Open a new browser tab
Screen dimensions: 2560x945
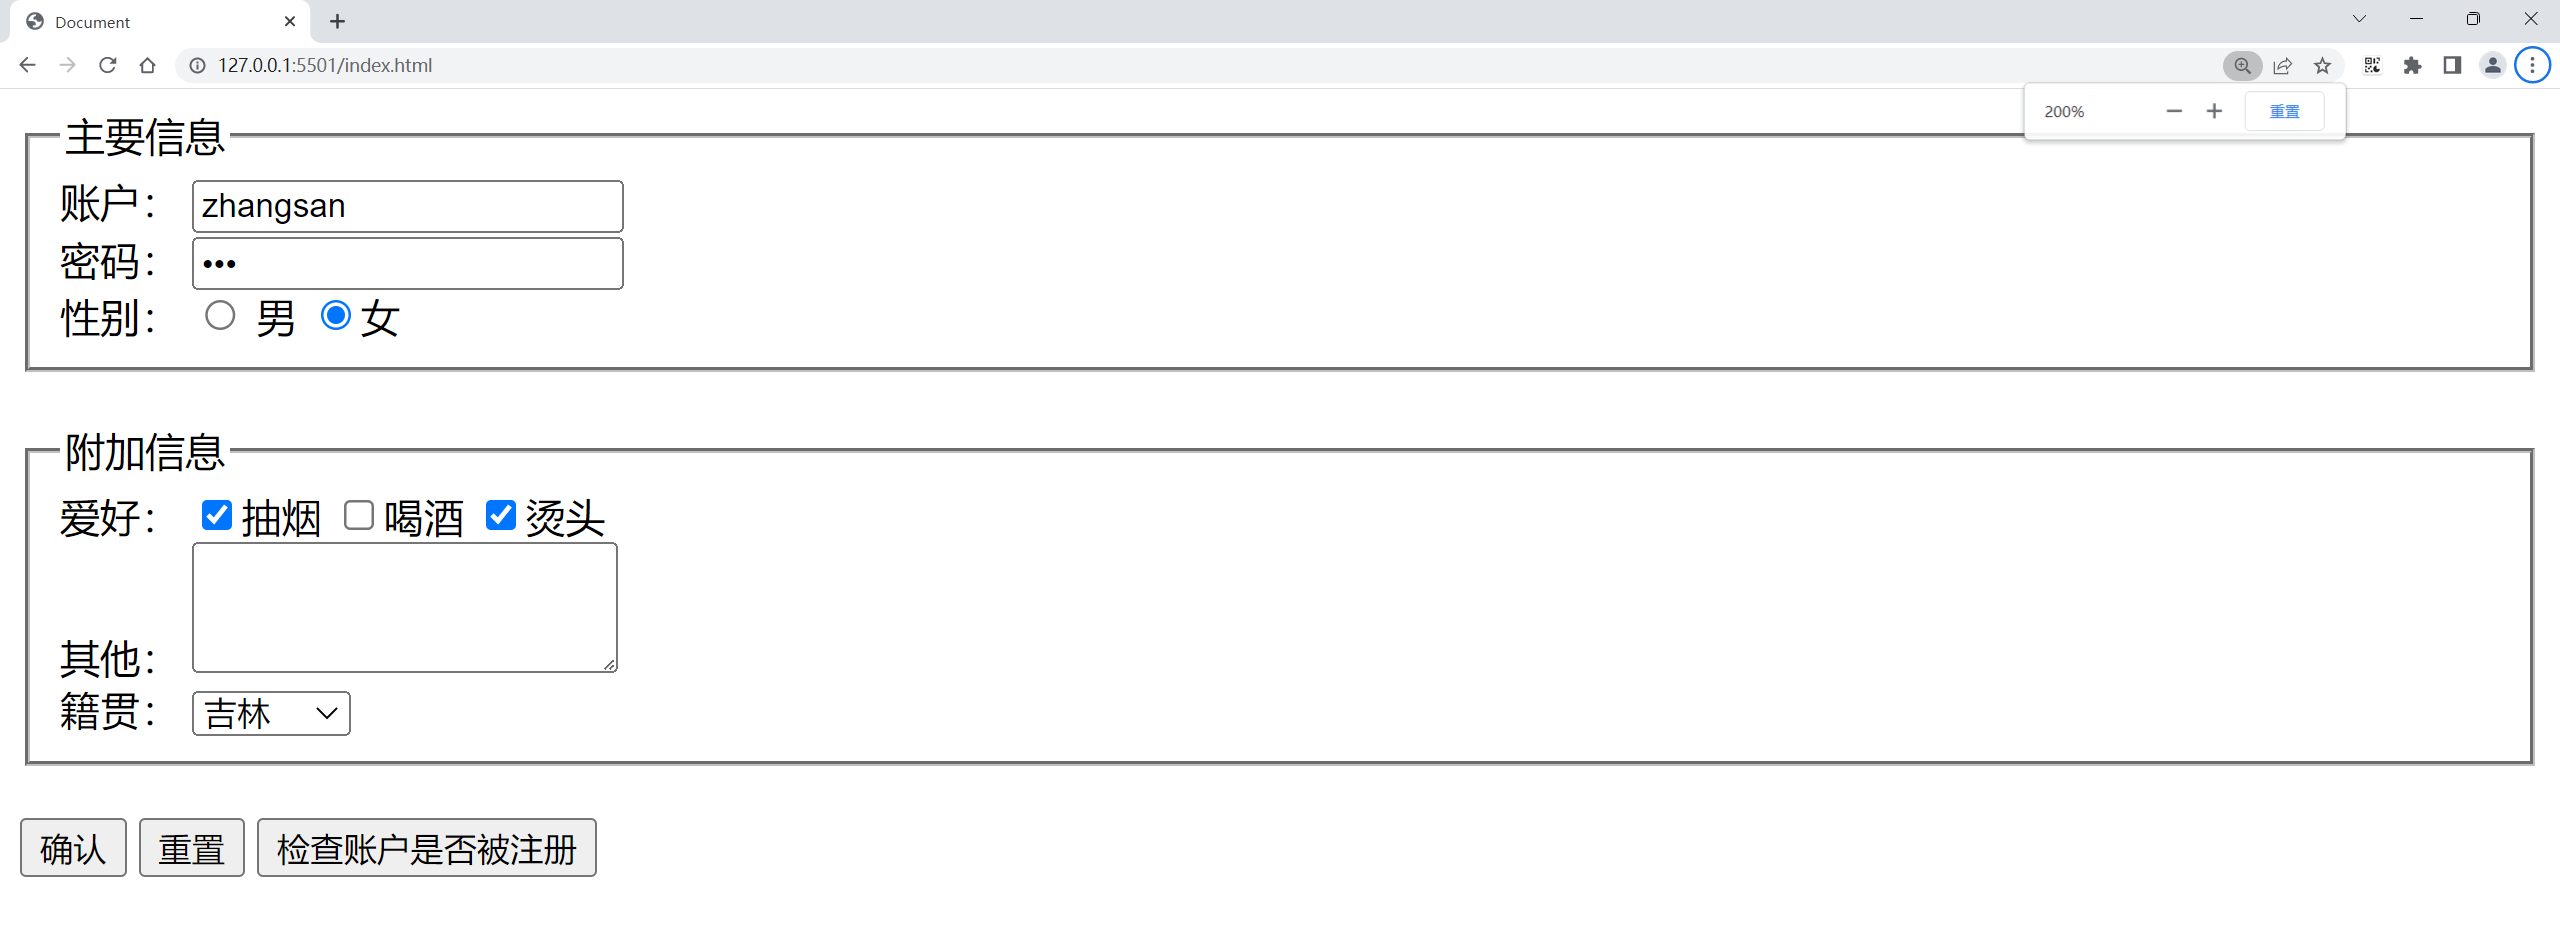[x=337, y=21]
